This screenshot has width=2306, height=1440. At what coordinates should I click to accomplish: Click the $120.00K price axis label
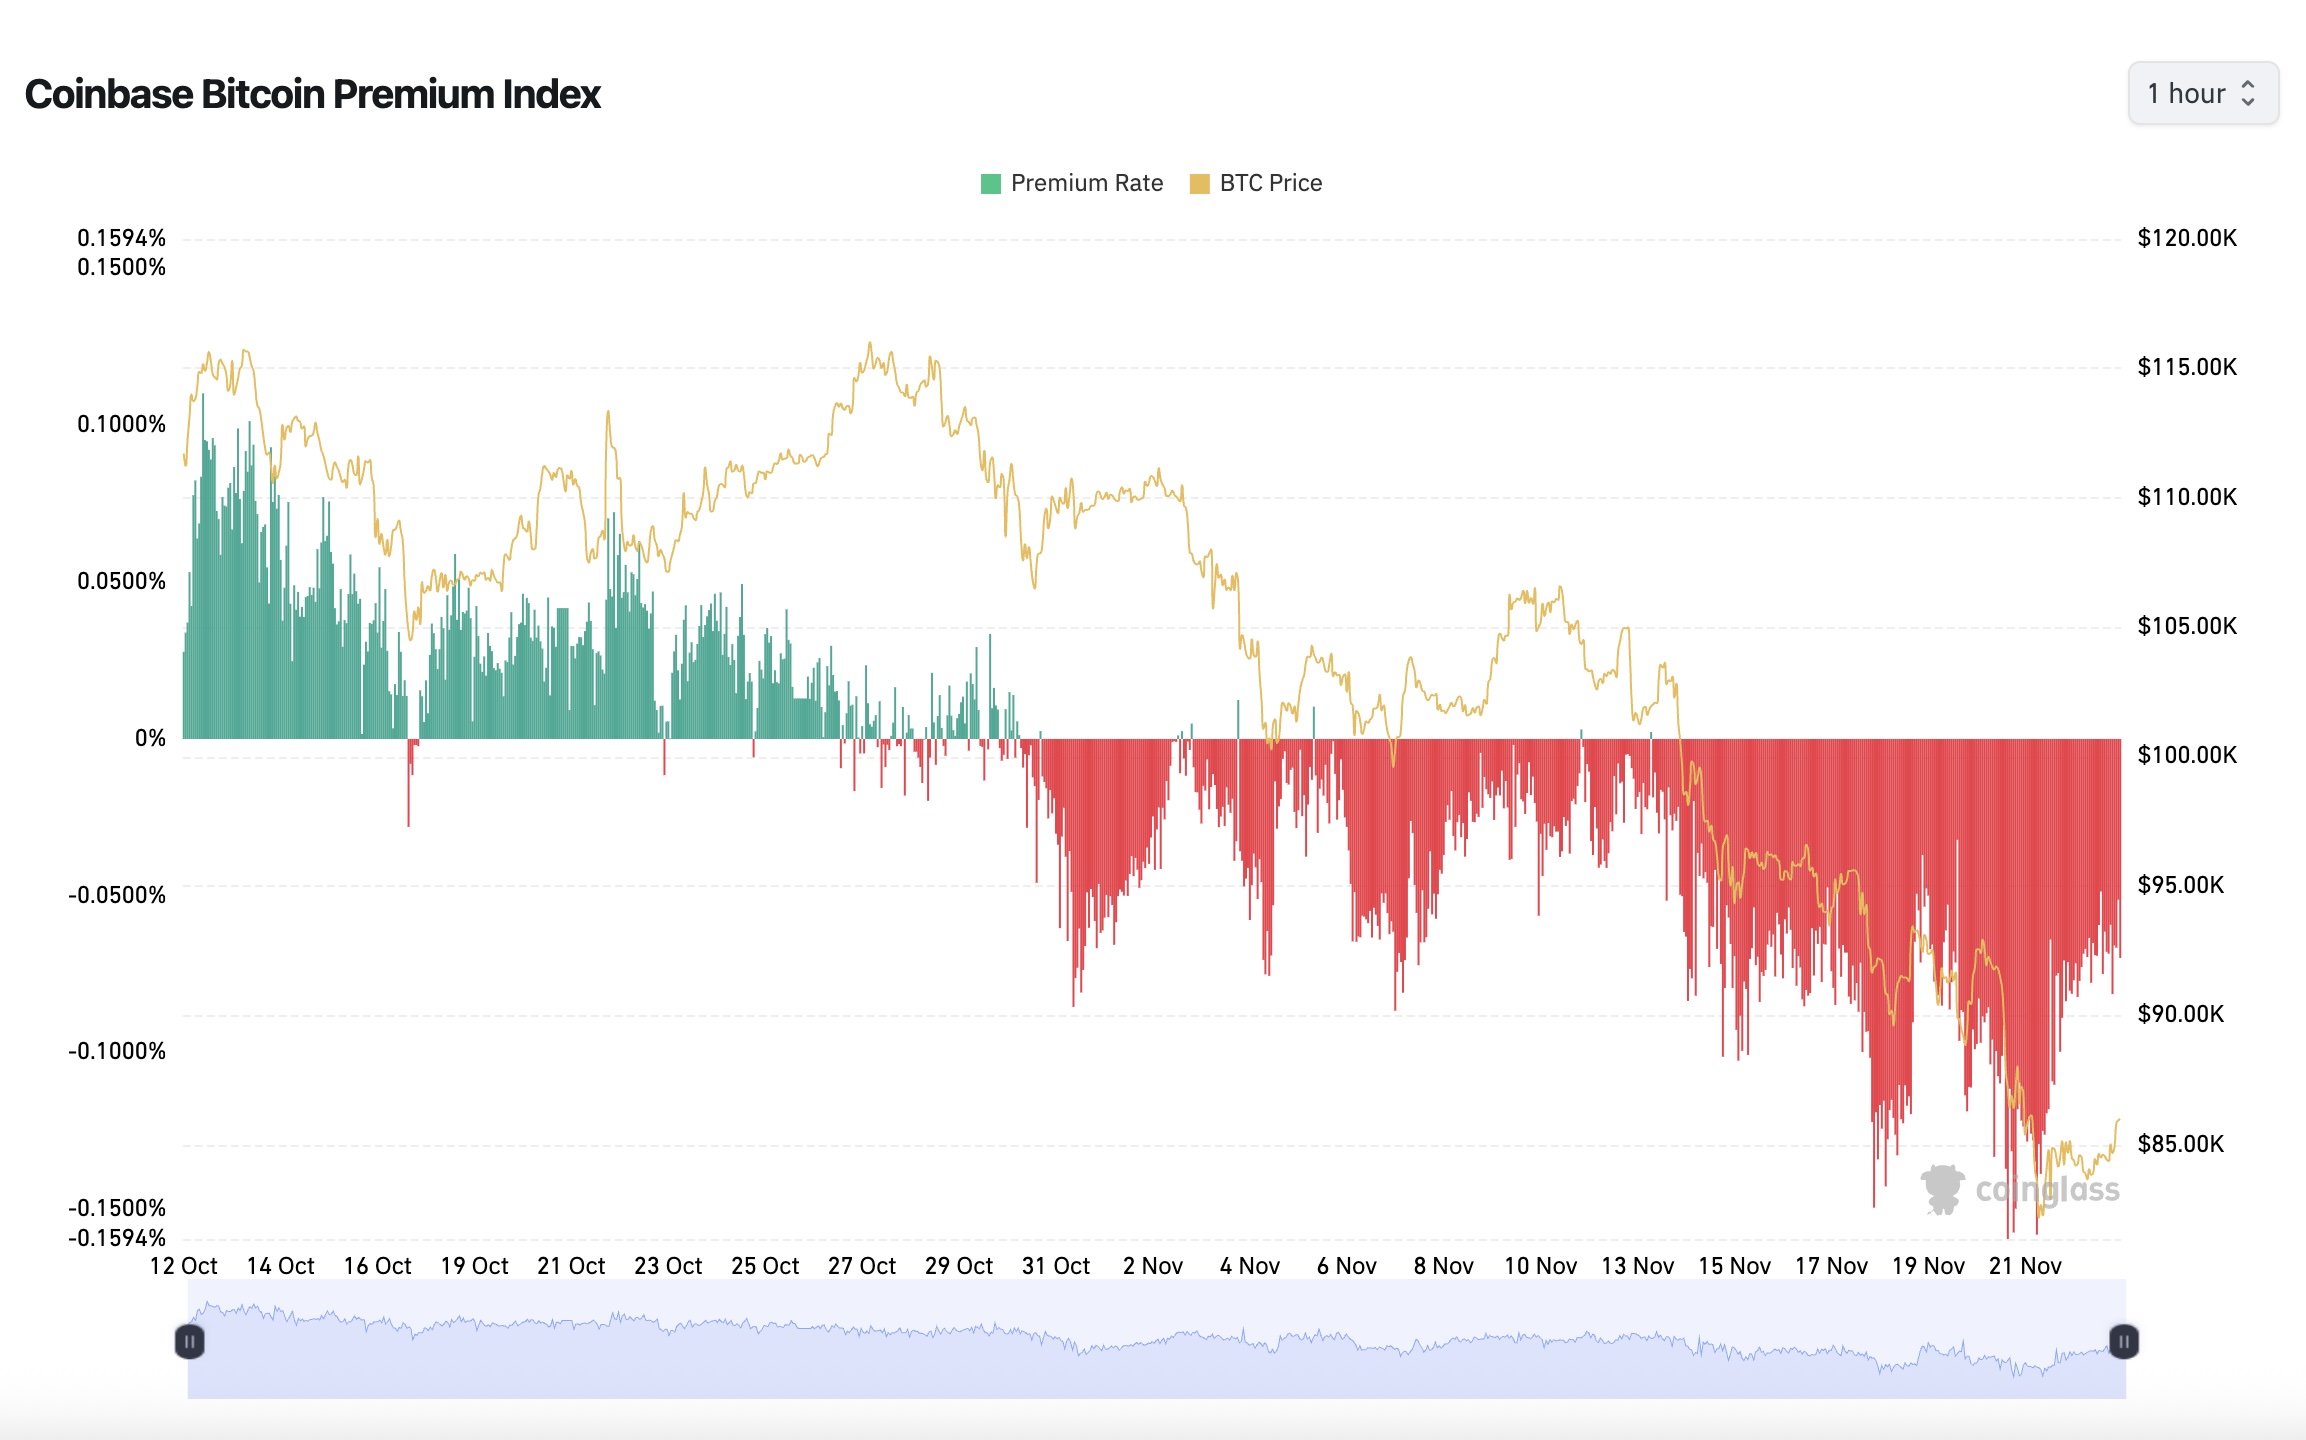coord(2186,238)
